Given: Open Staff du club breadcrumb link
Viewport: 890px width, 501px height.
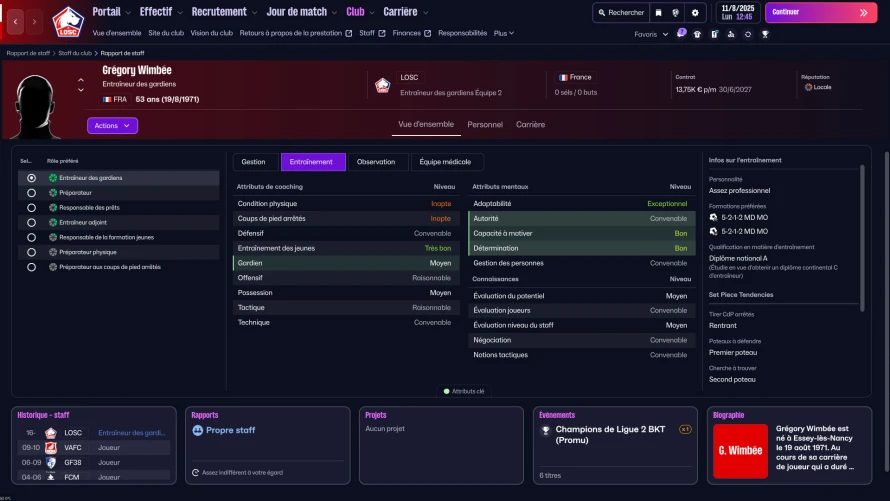Looking at the screenshot, I should point(75,53).
